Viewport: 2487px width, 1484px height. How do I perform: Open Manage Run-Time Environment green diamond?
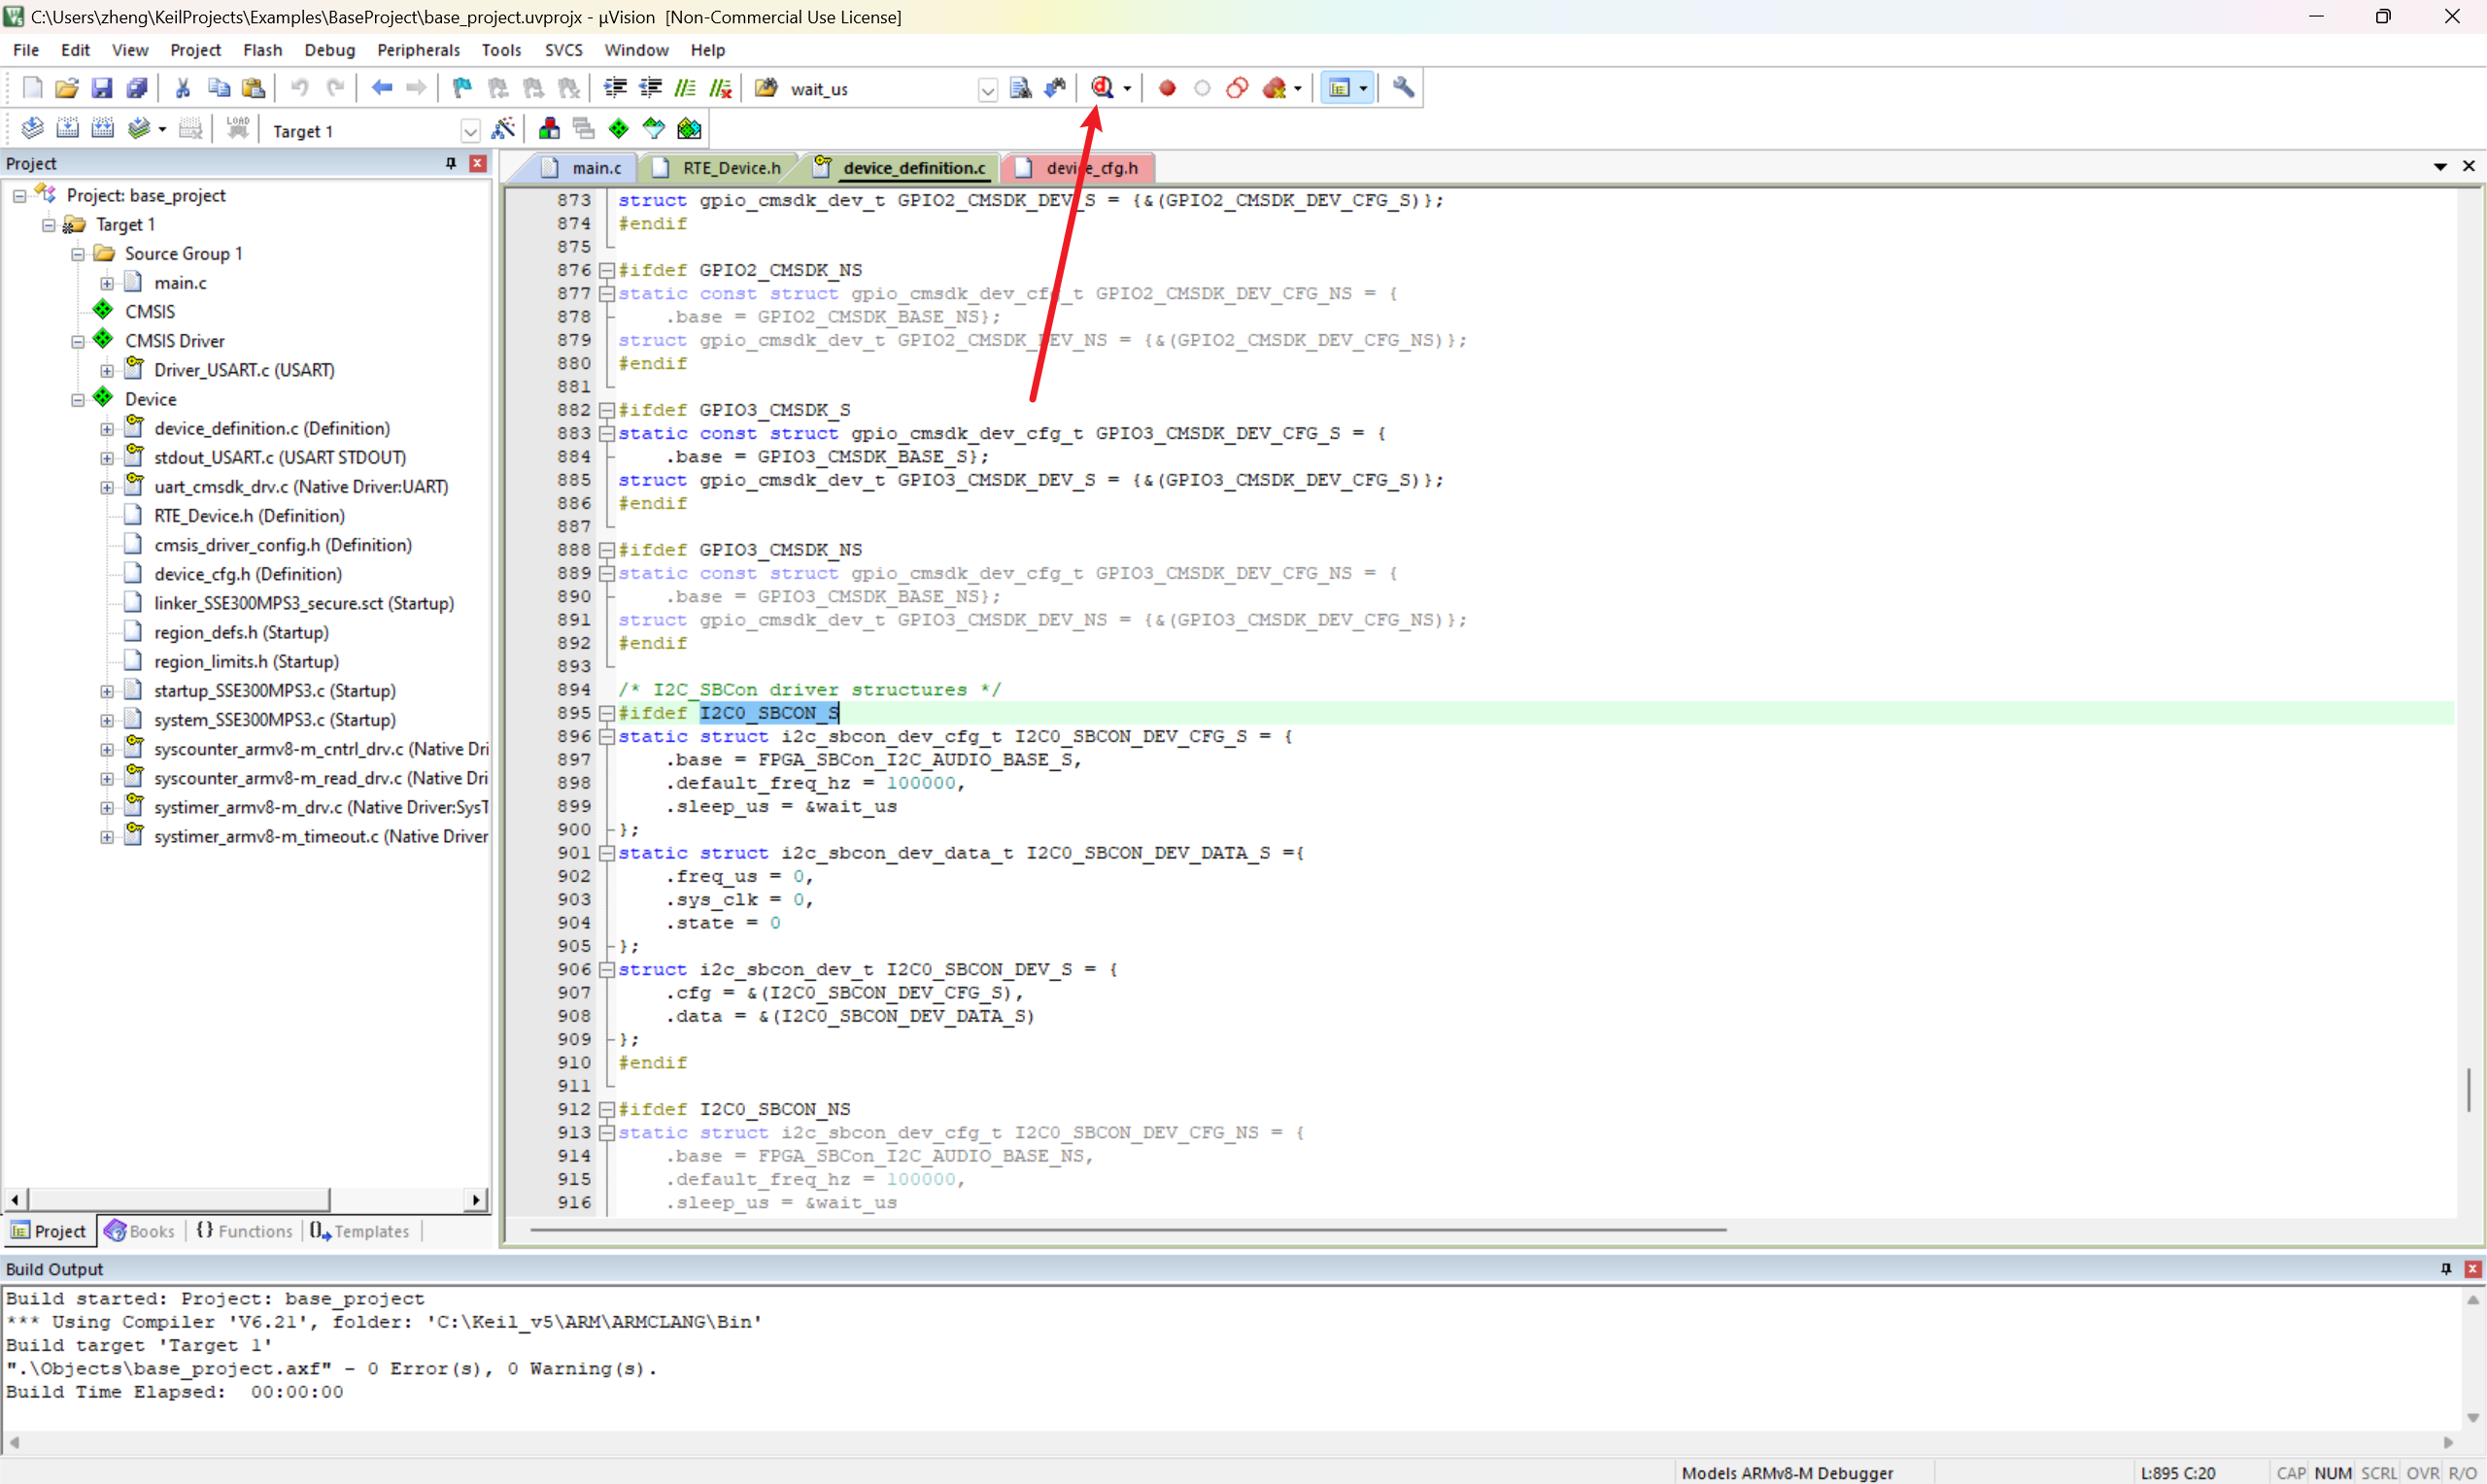(x=619, y=129)
